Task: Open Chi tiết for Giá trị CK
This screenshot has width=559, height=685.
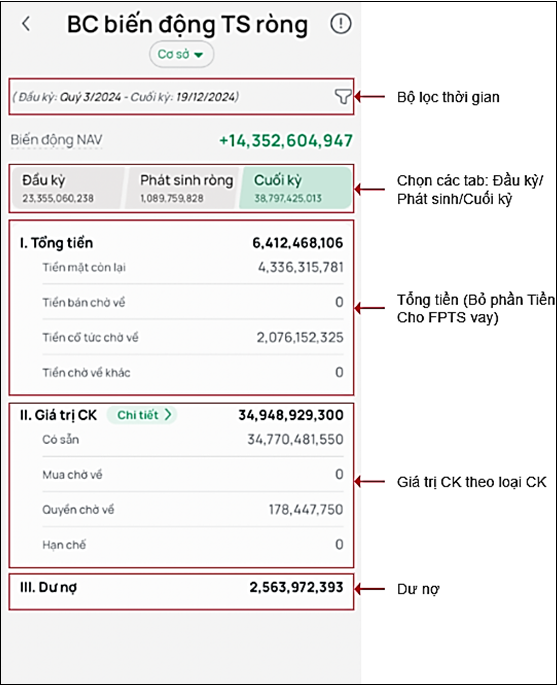Action: [x=142, y=415]
